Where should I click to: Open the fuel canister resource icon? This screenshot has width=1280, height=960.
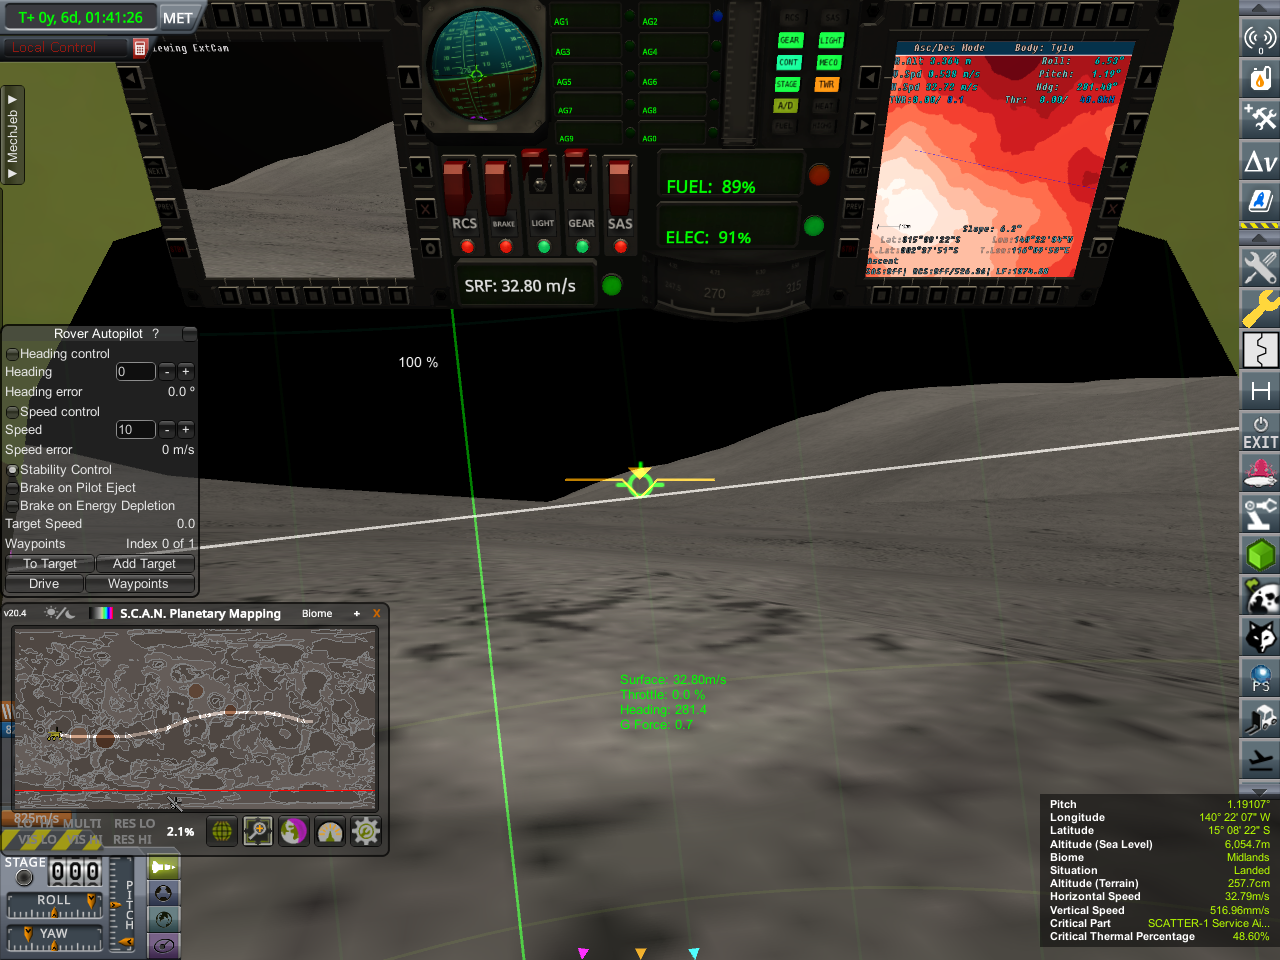(x=1260, y=77)
